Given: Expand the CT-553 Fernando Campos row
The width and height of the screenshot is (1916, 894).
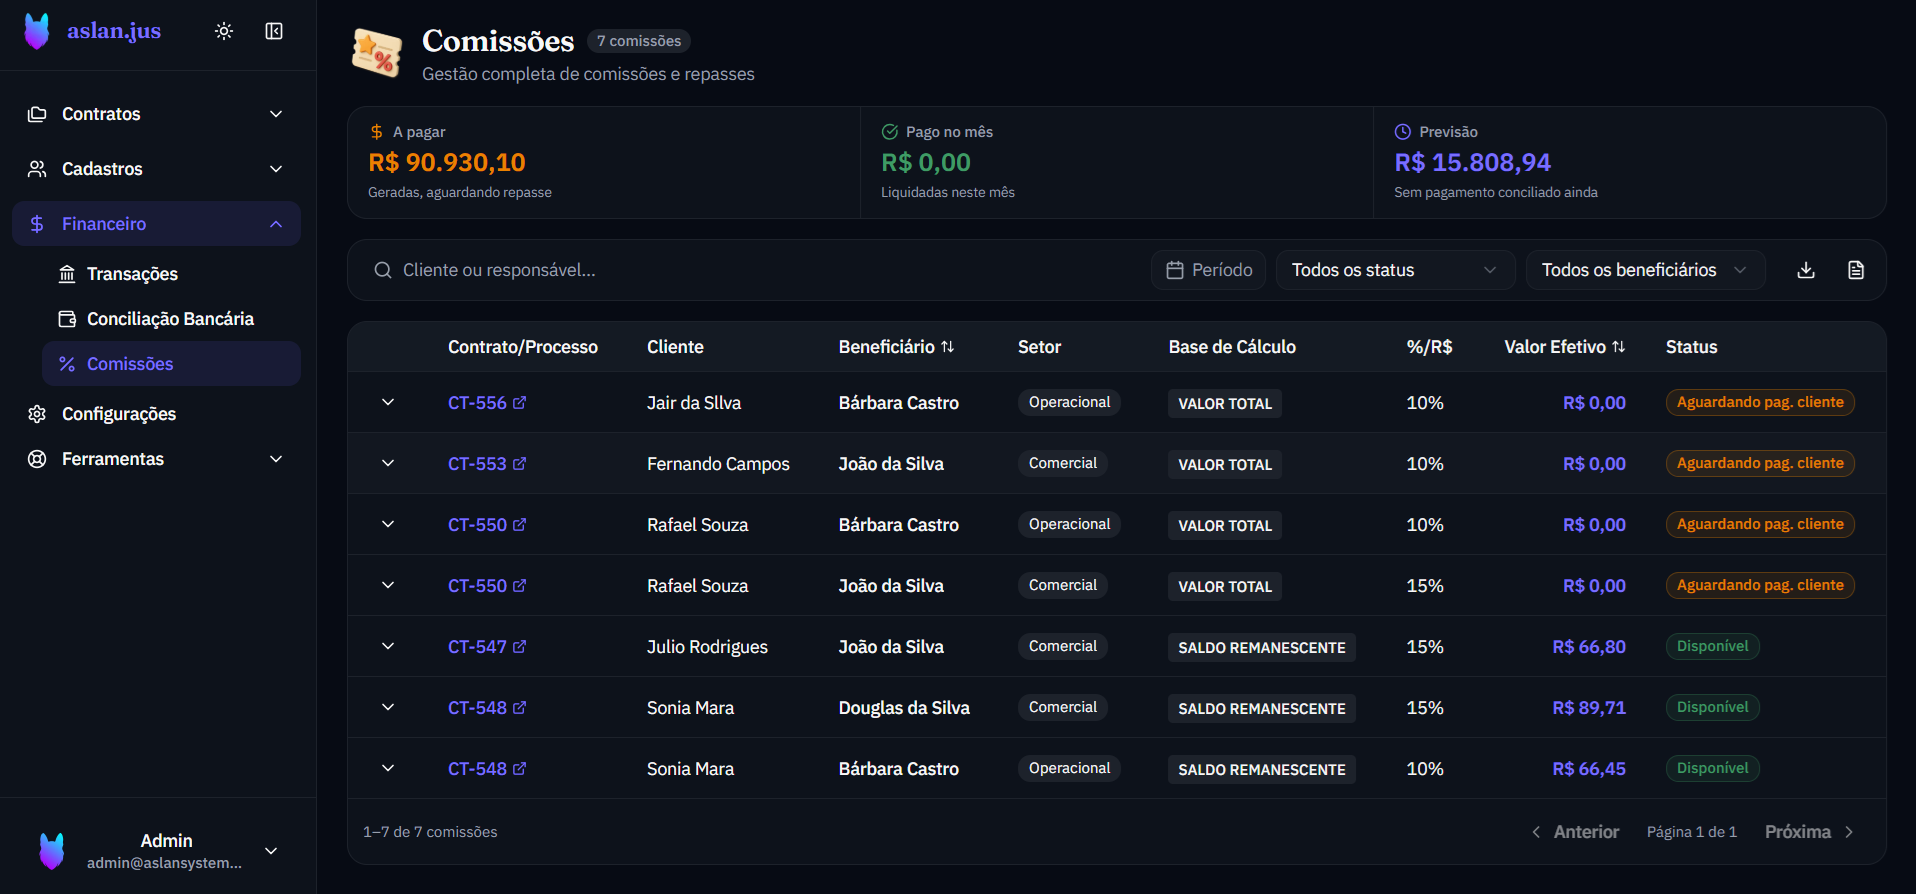Looking at the screenshot, I should click(388, 463).
